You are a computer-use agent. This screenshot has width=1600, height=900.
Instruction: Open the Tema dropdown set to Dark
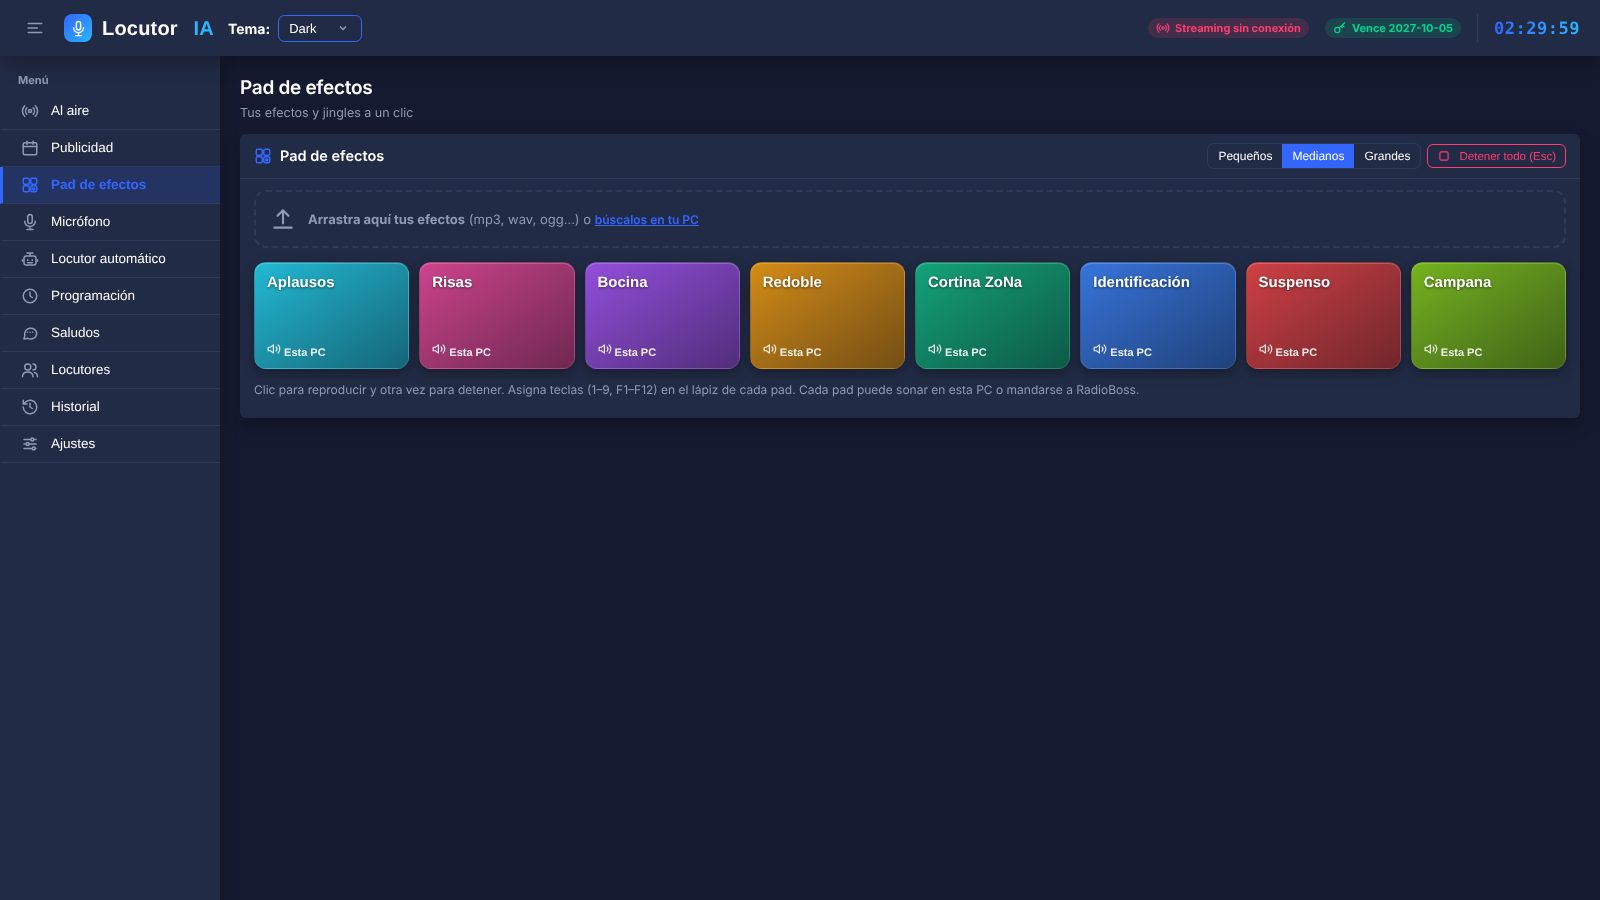[320, 28]
